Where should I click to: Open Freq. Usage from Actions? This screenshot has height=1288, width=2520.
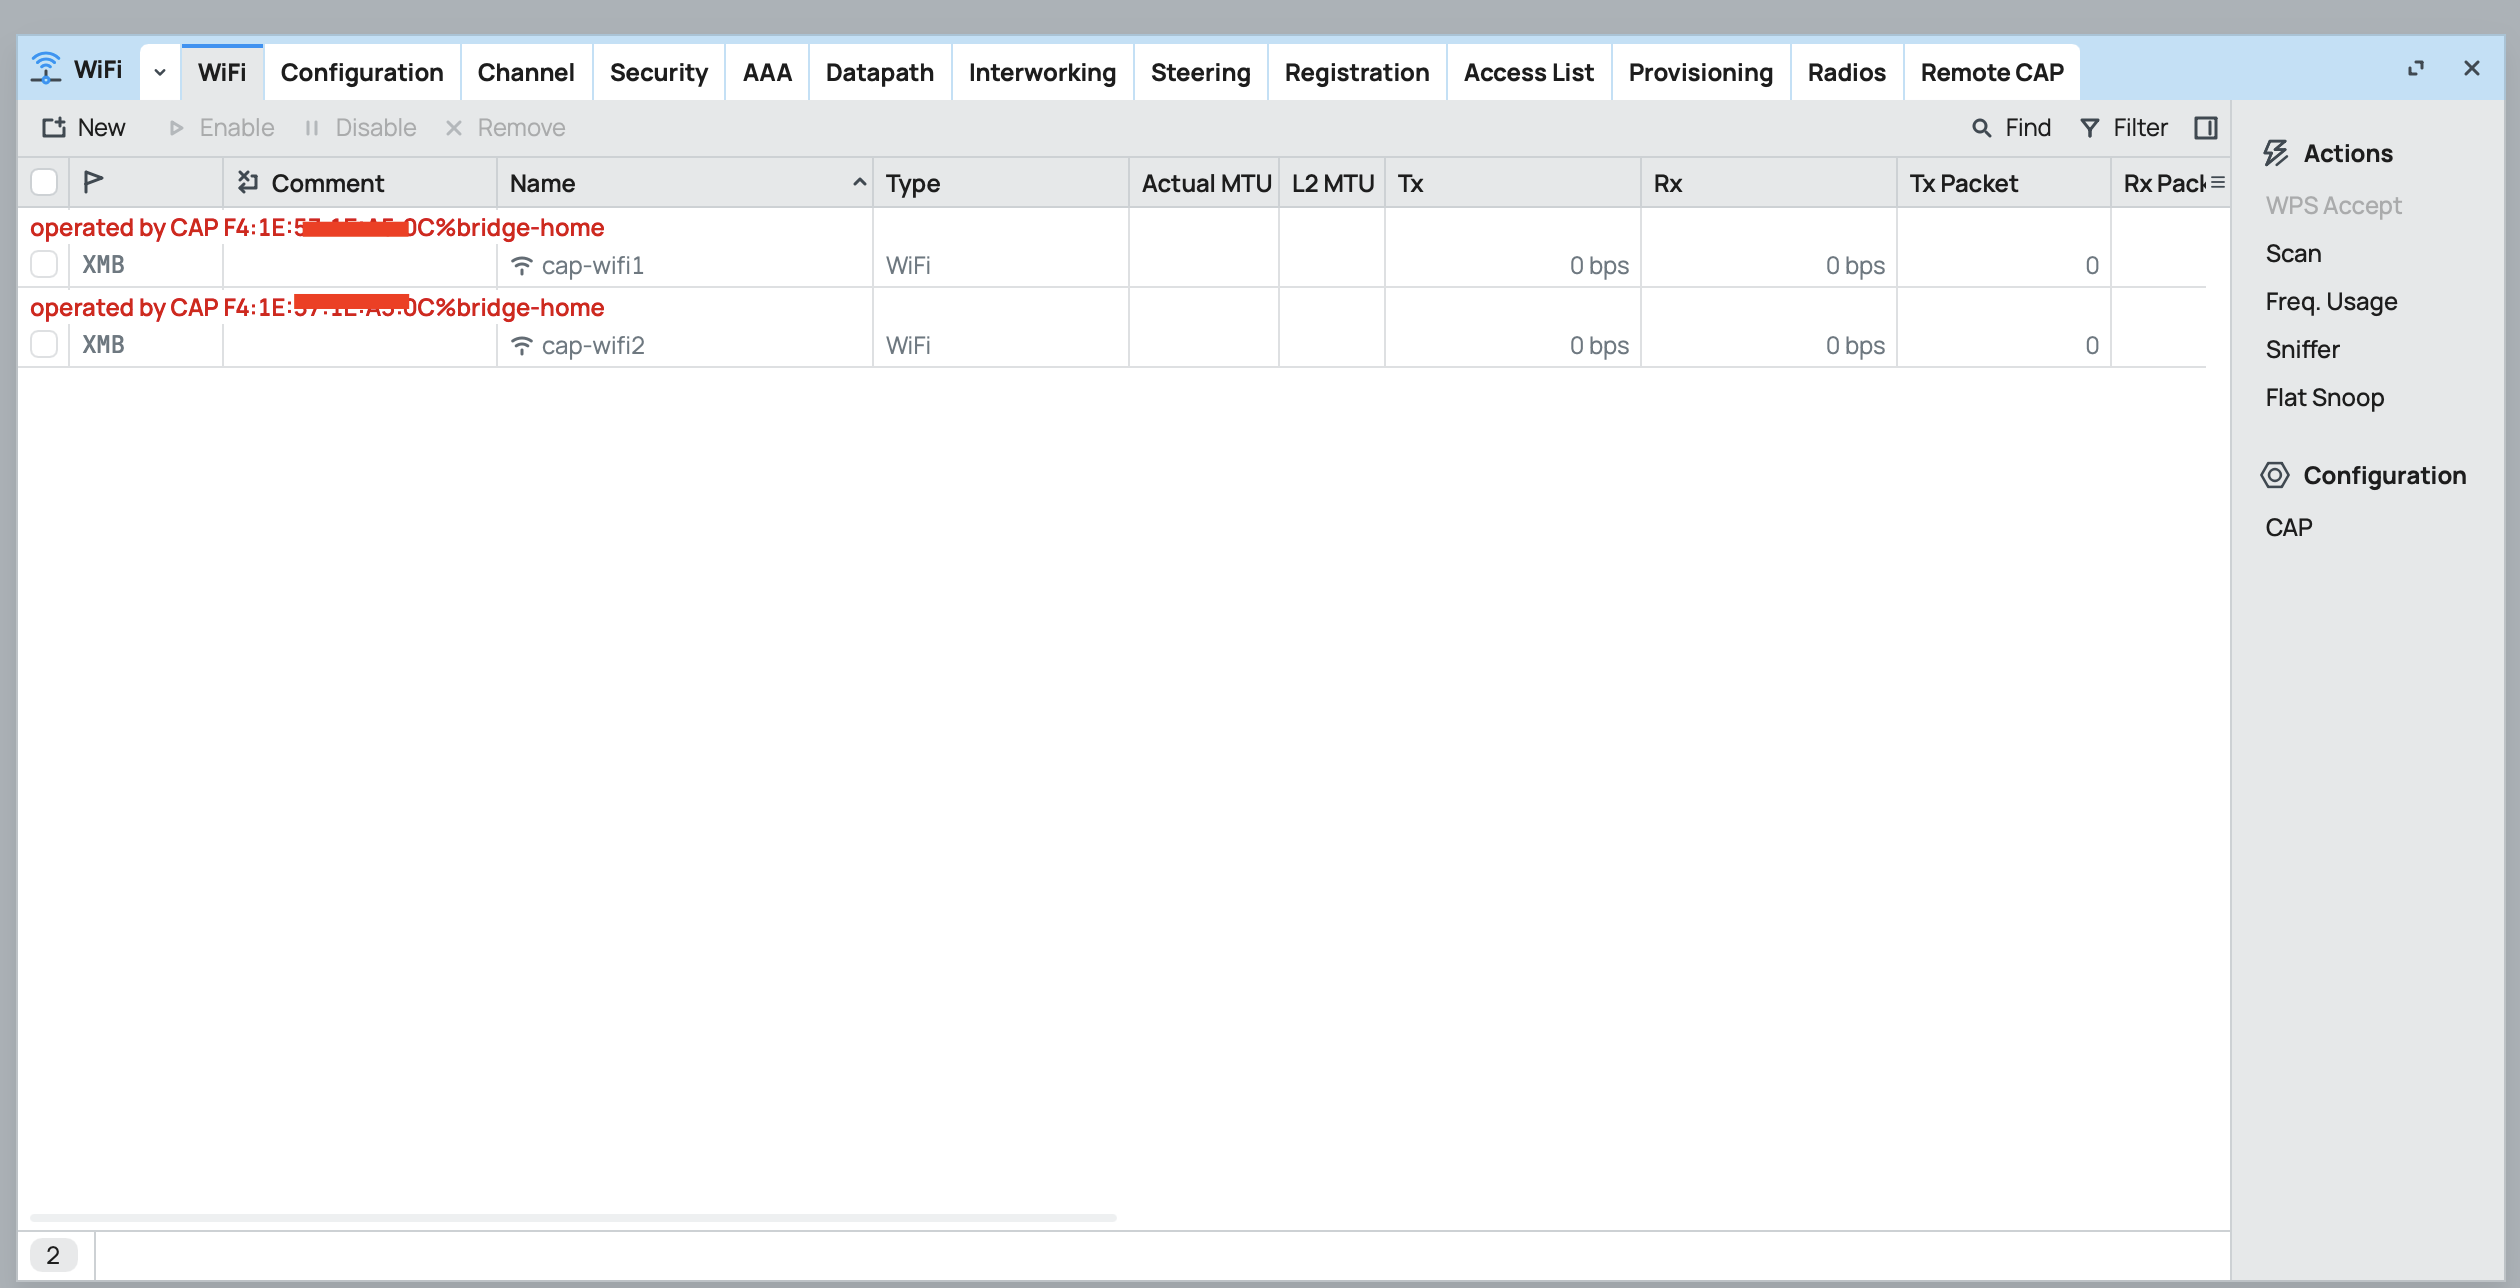click(2331, 302)
